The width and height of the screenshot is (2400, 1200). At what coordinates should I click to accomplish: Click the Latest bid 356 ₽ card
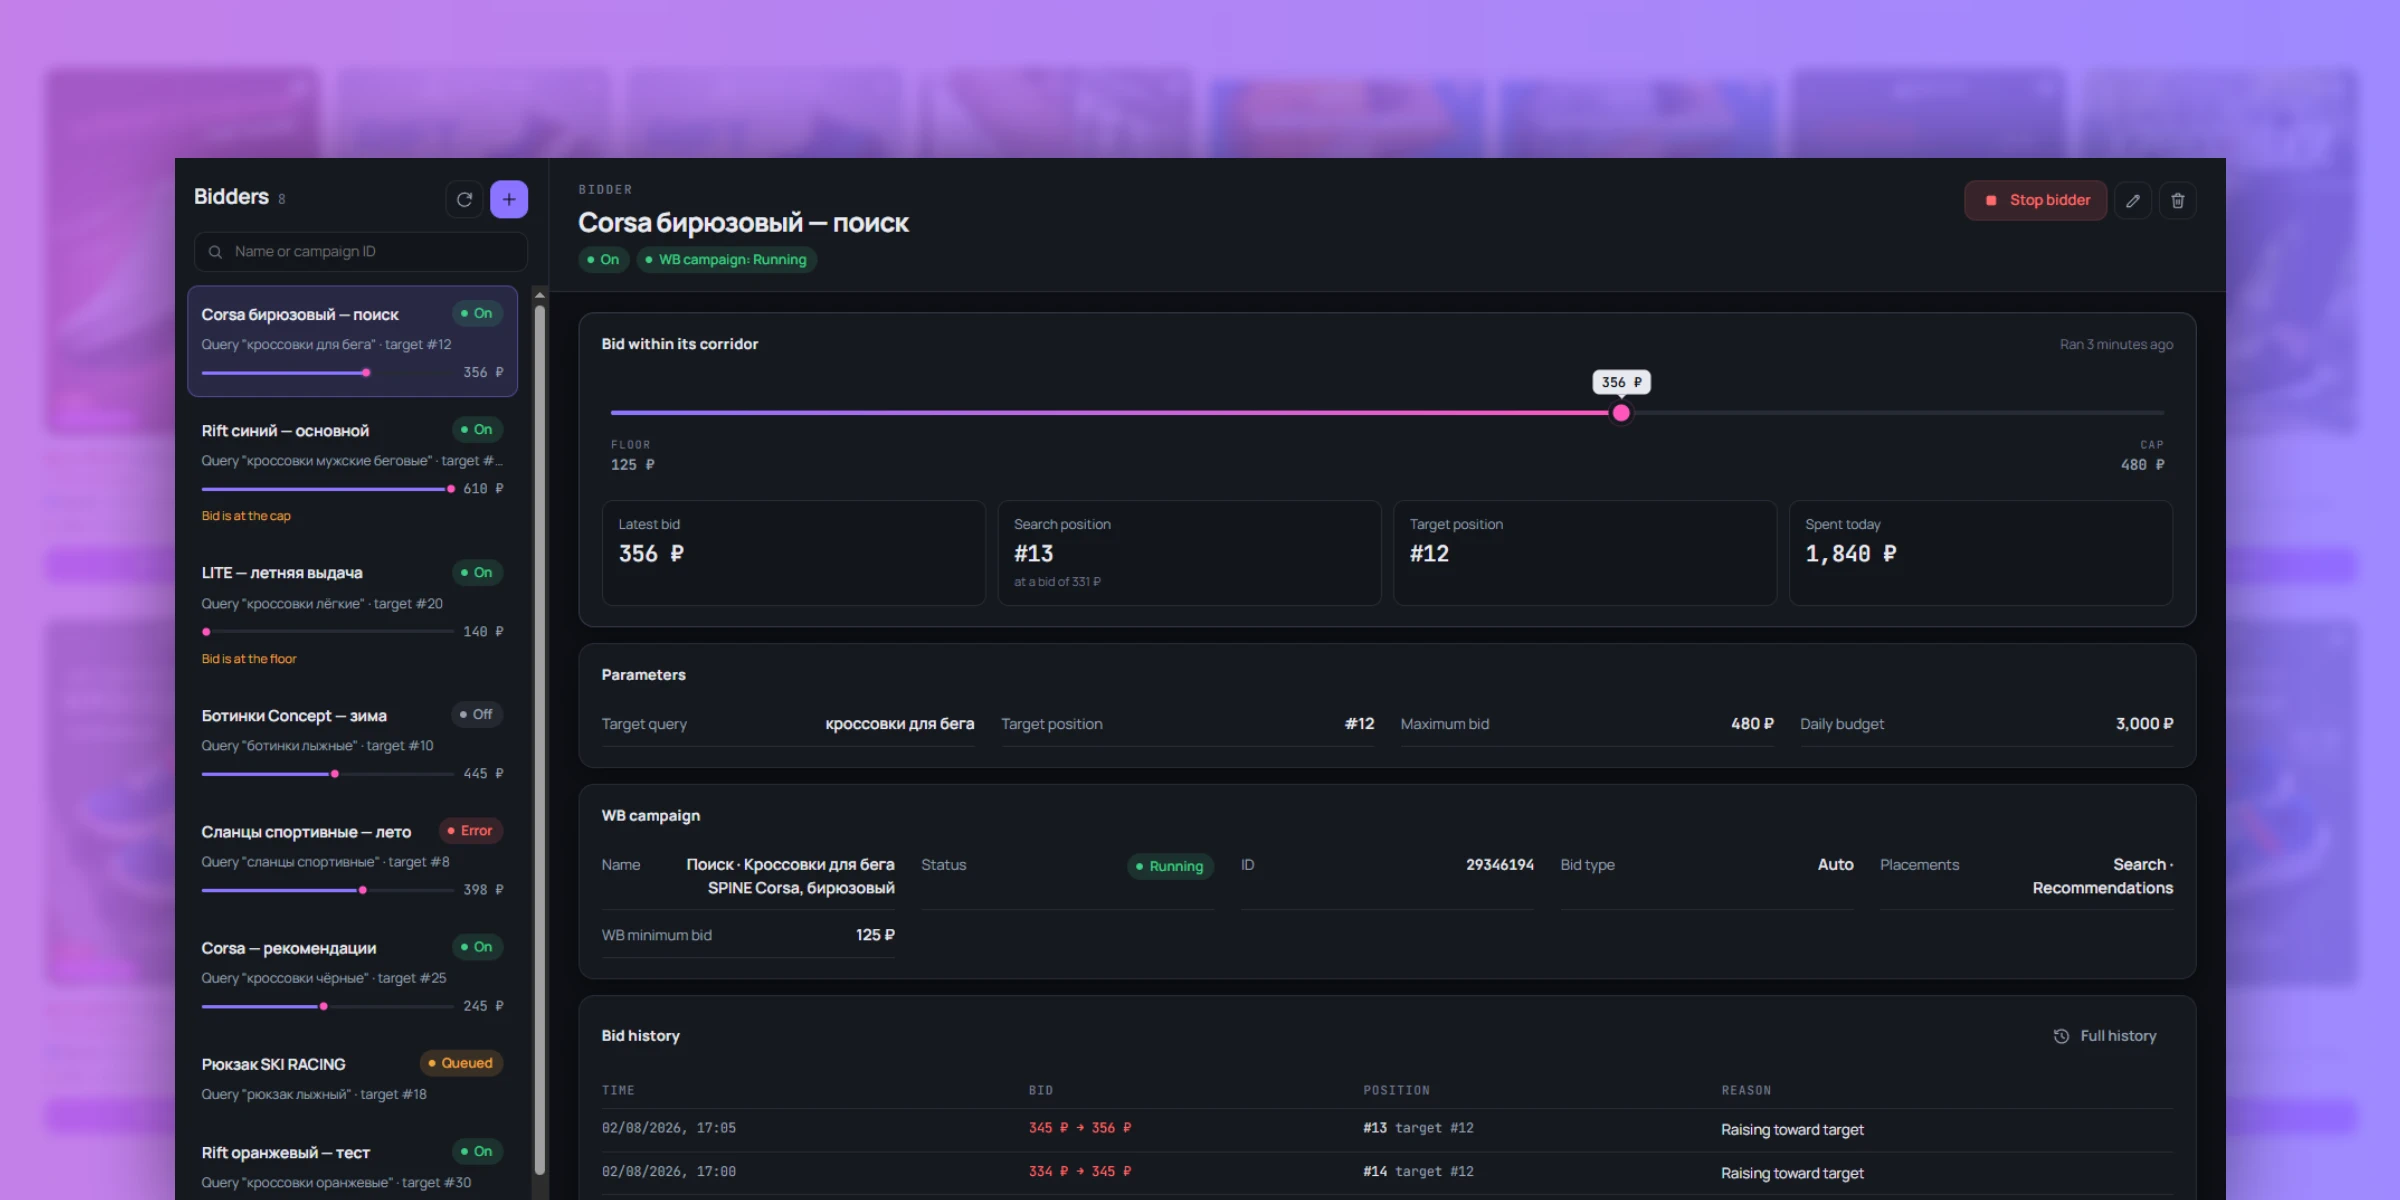[x=793, y=553]
